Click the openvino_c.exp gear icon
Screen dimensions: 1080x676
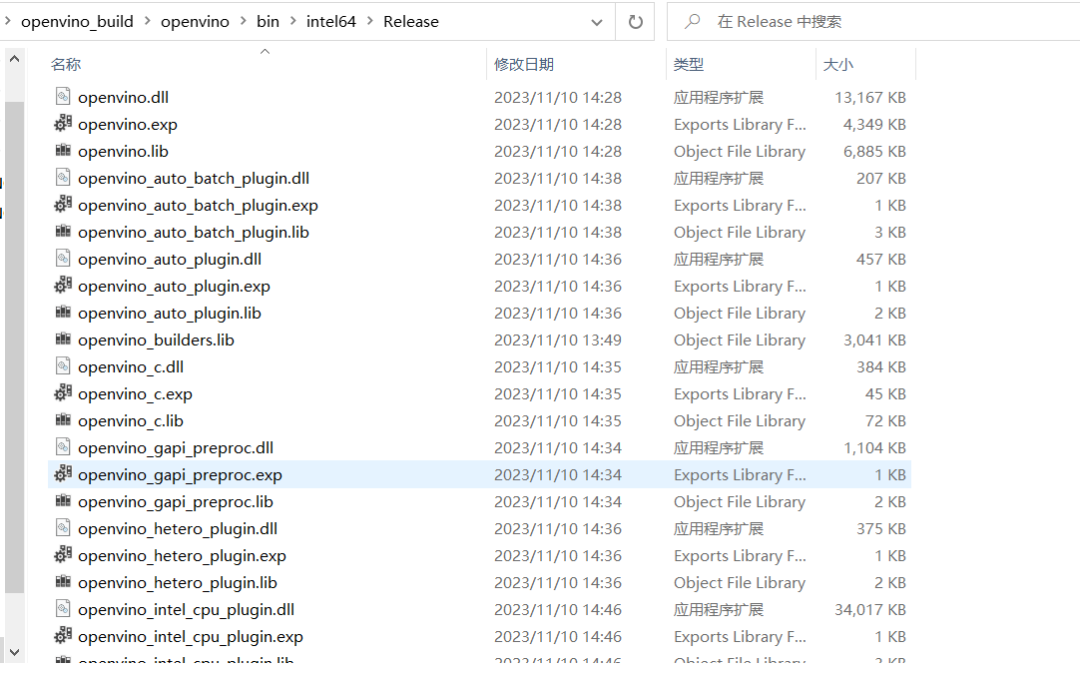(x=63, y=392)
